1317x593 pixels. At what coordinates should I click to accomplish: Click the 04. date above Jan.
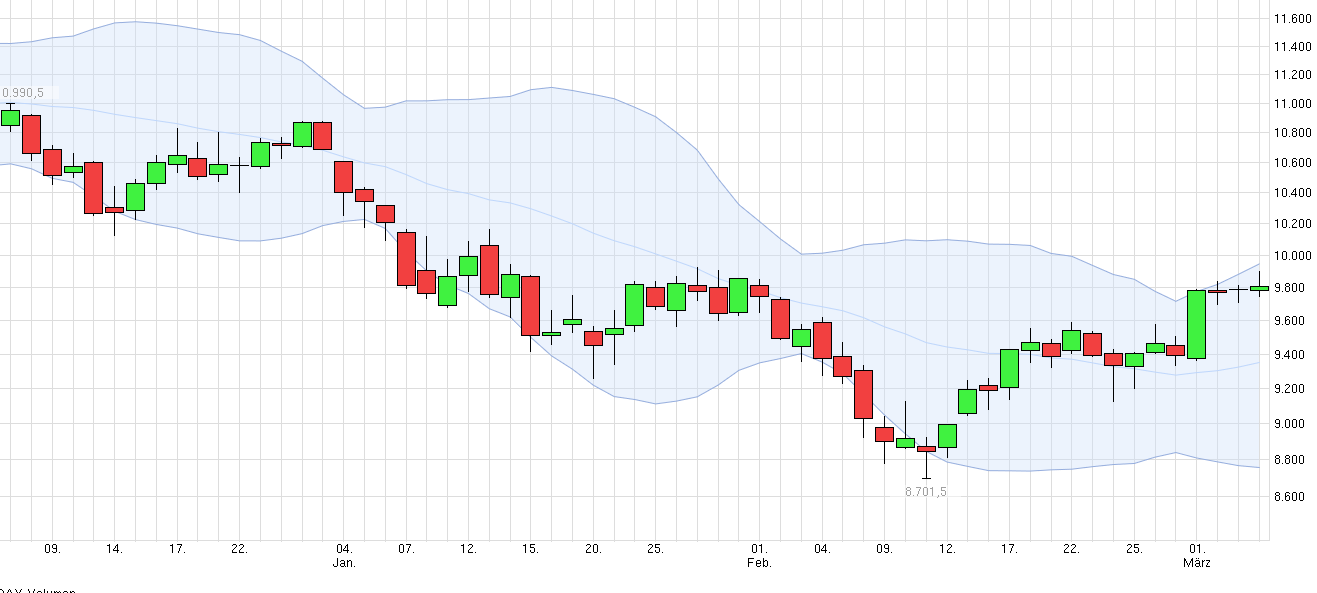click(x=344, y=549)
